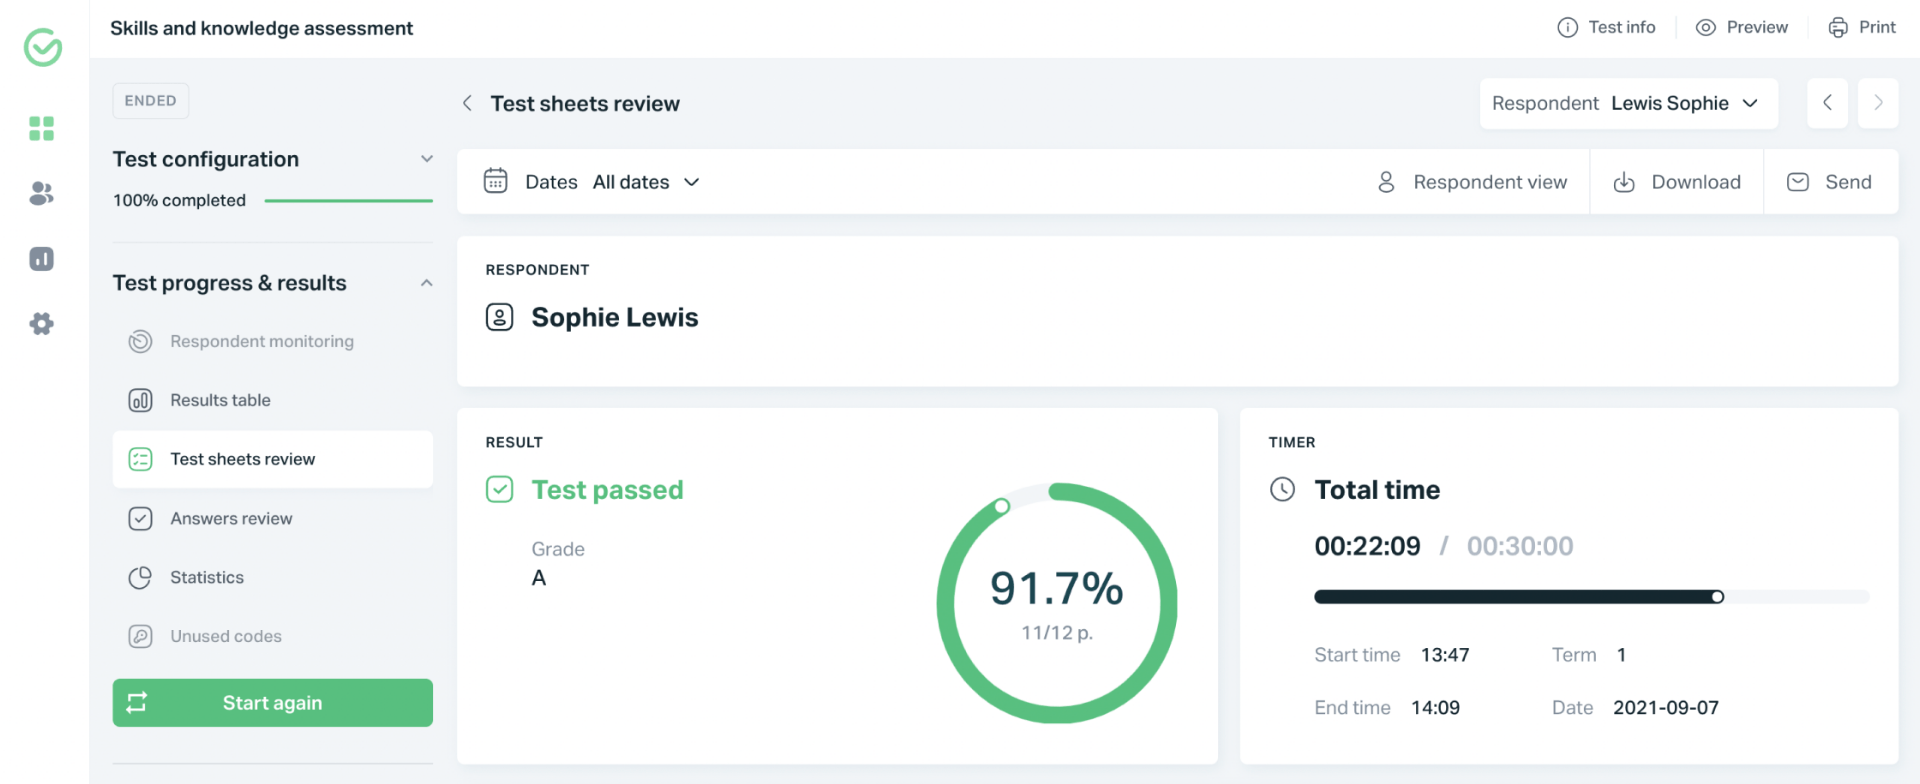Click the back arrow beside Test sheets review
The width and height of the screenshot is (1920, 784).
[x=467, y=103]
